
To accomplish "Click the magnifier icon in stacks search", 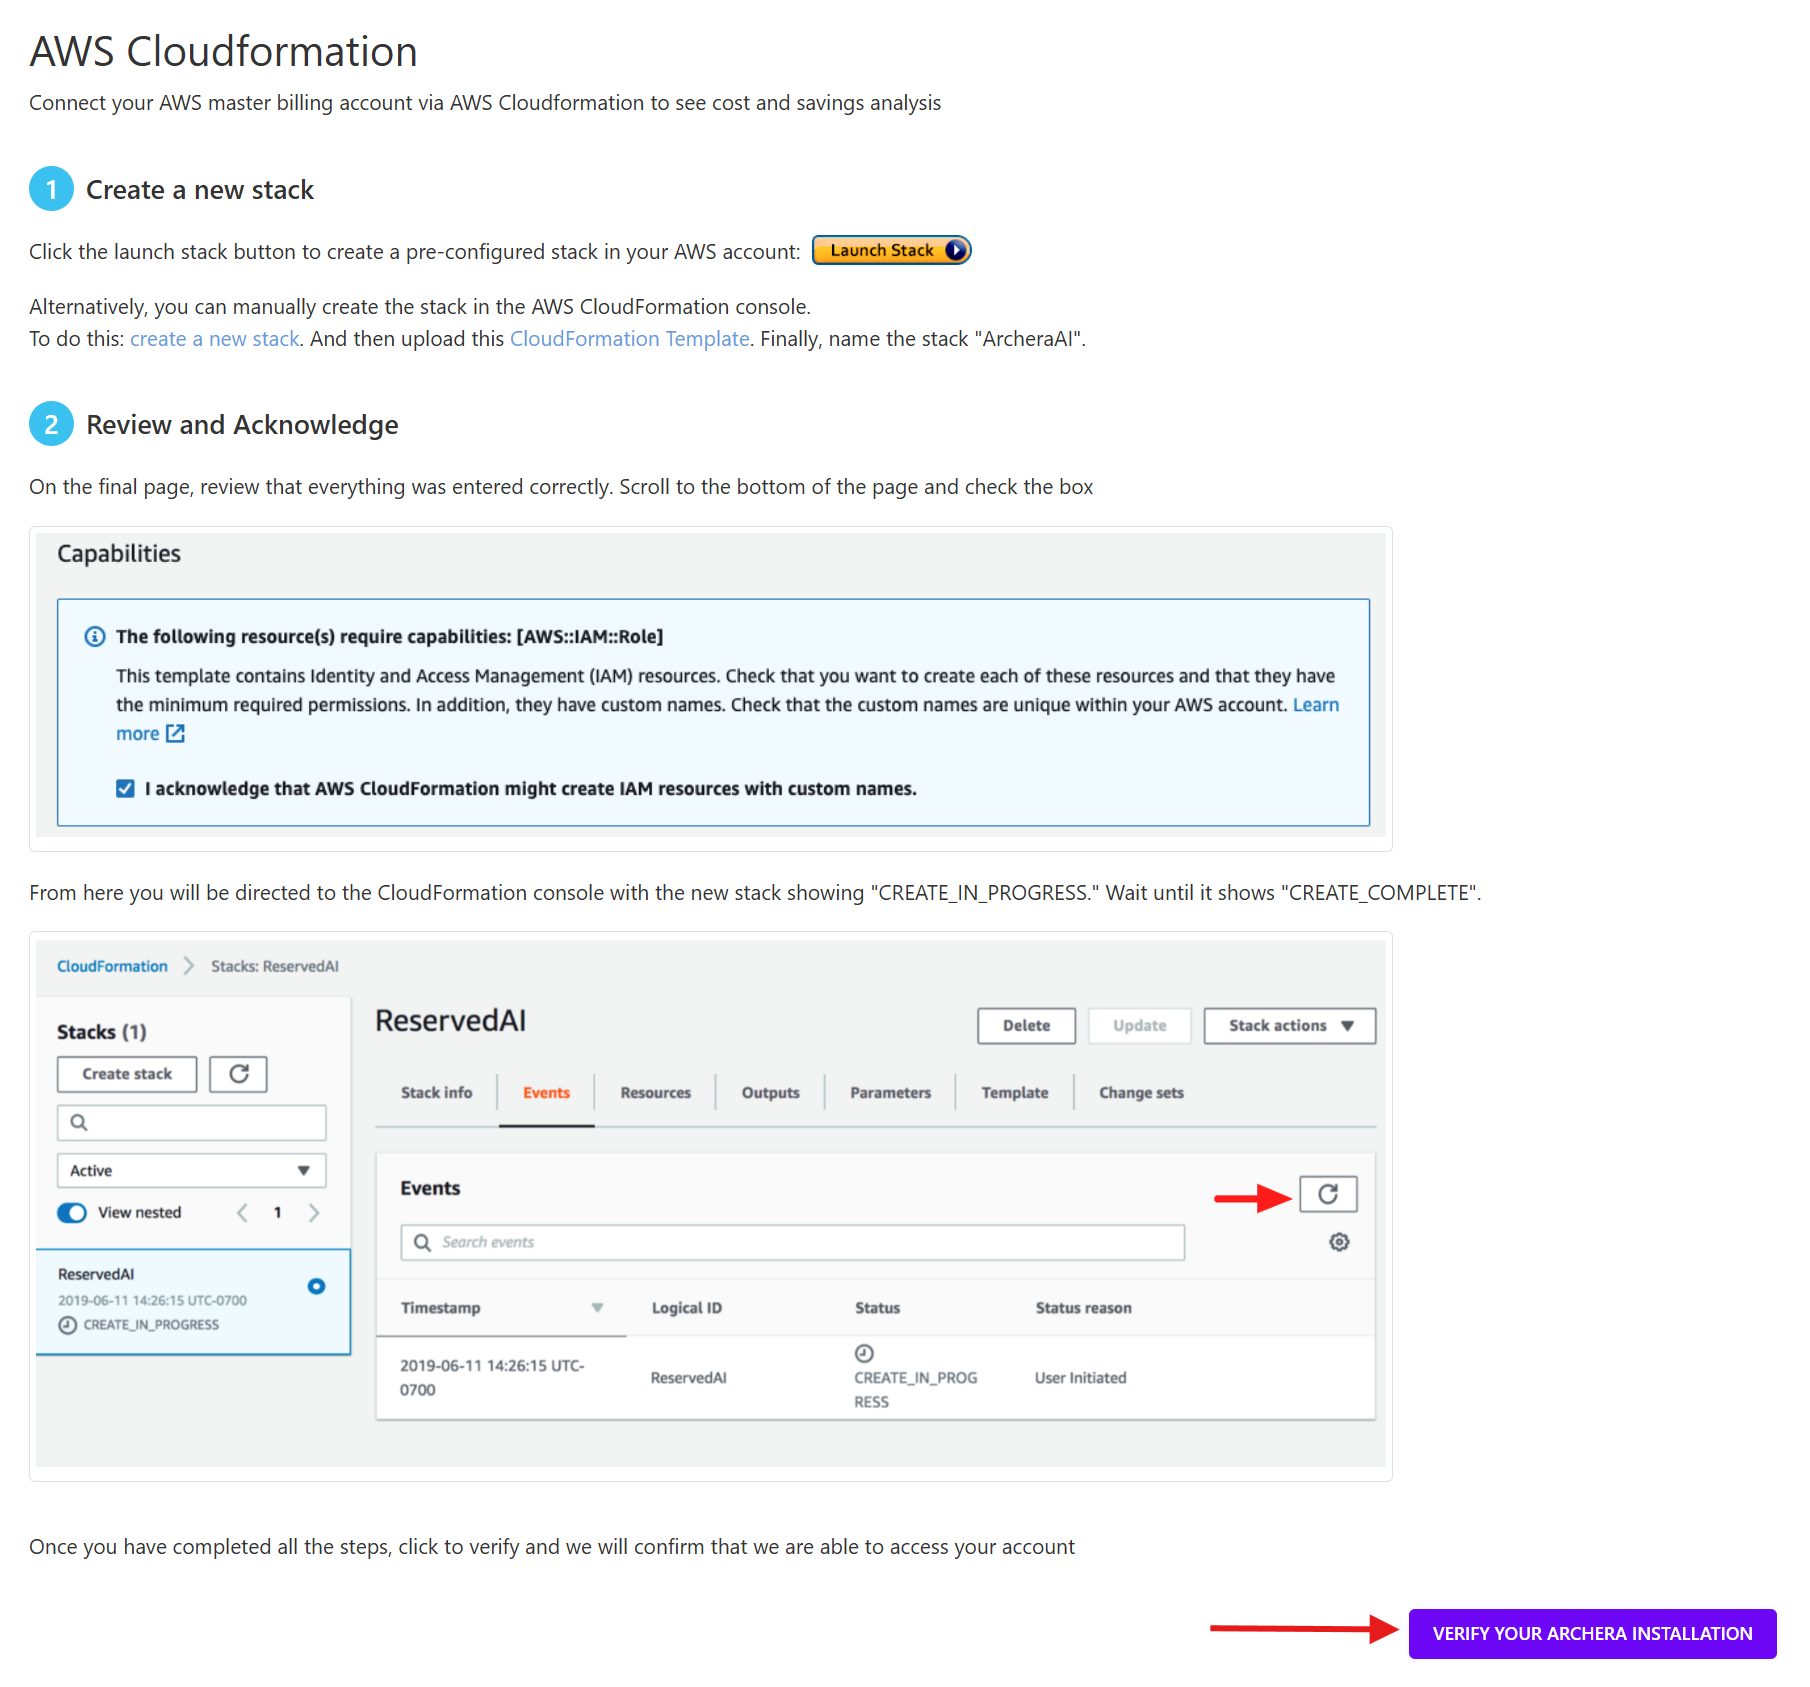I will tap(79, 1123).
